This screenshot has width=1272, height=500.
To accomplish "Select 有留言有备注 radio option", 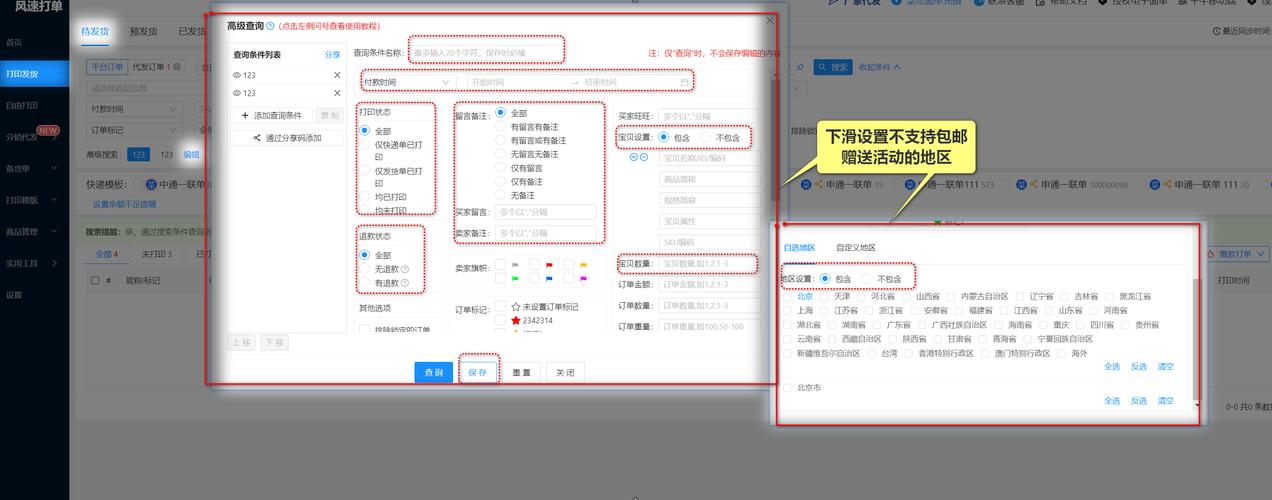I will 500,127.
